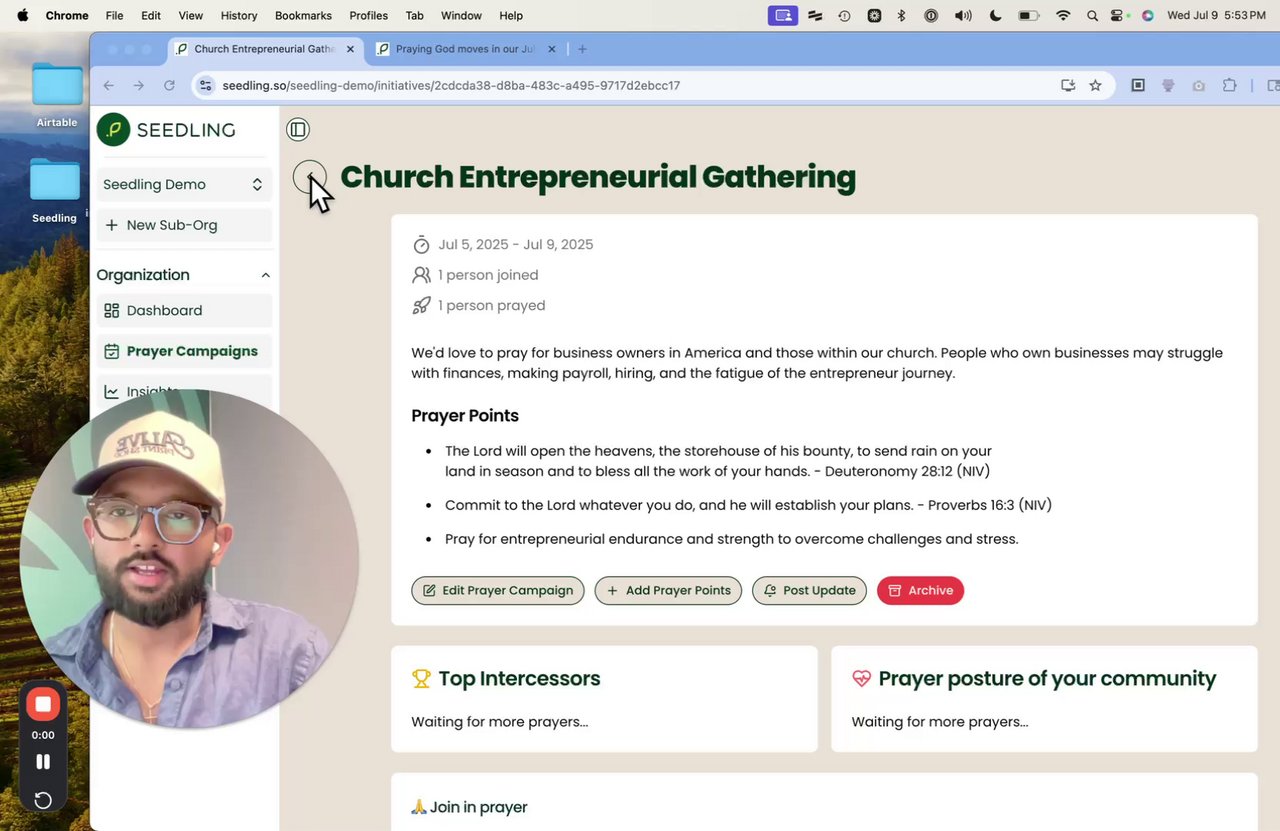Viewport: 1280px width, 831px height.
Task: Pause the screen recording
Action: [43, 762]
